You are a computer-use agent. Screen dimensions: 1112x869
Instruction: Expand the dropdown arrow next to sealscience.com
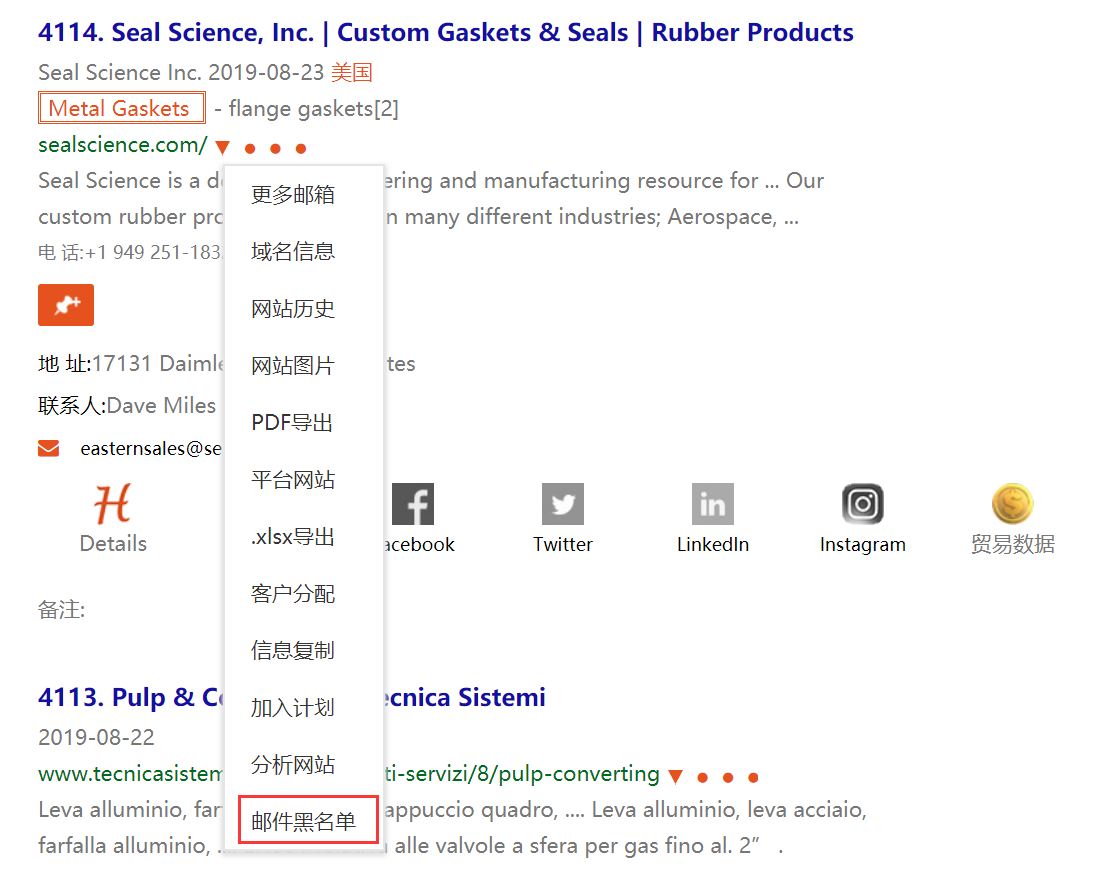223,148
